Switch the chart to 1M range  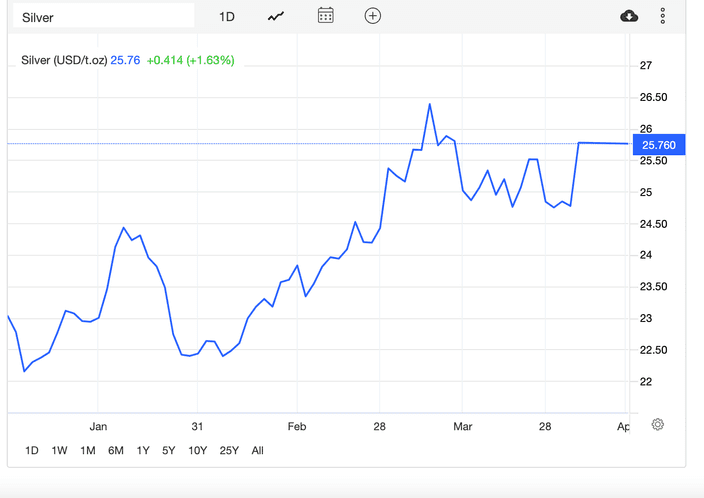click(x=87, y=451)
